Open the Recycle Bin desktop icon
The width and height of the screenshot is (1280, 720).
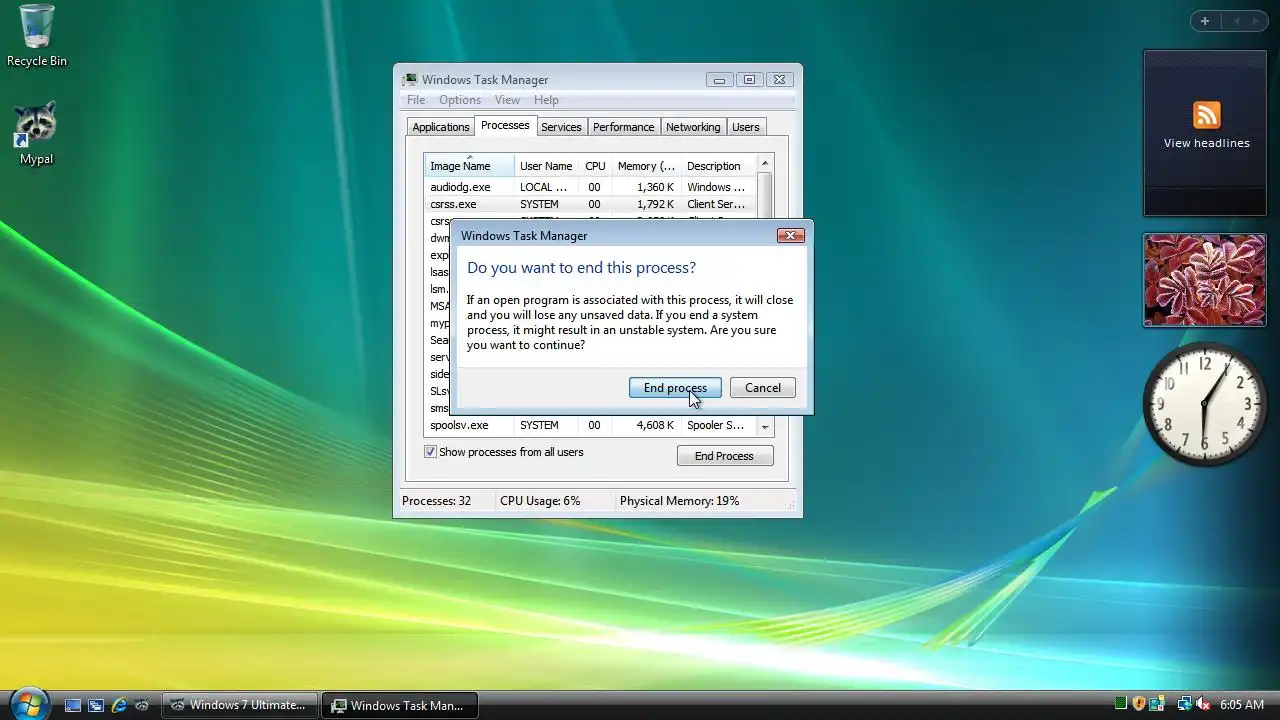(37, 36)
